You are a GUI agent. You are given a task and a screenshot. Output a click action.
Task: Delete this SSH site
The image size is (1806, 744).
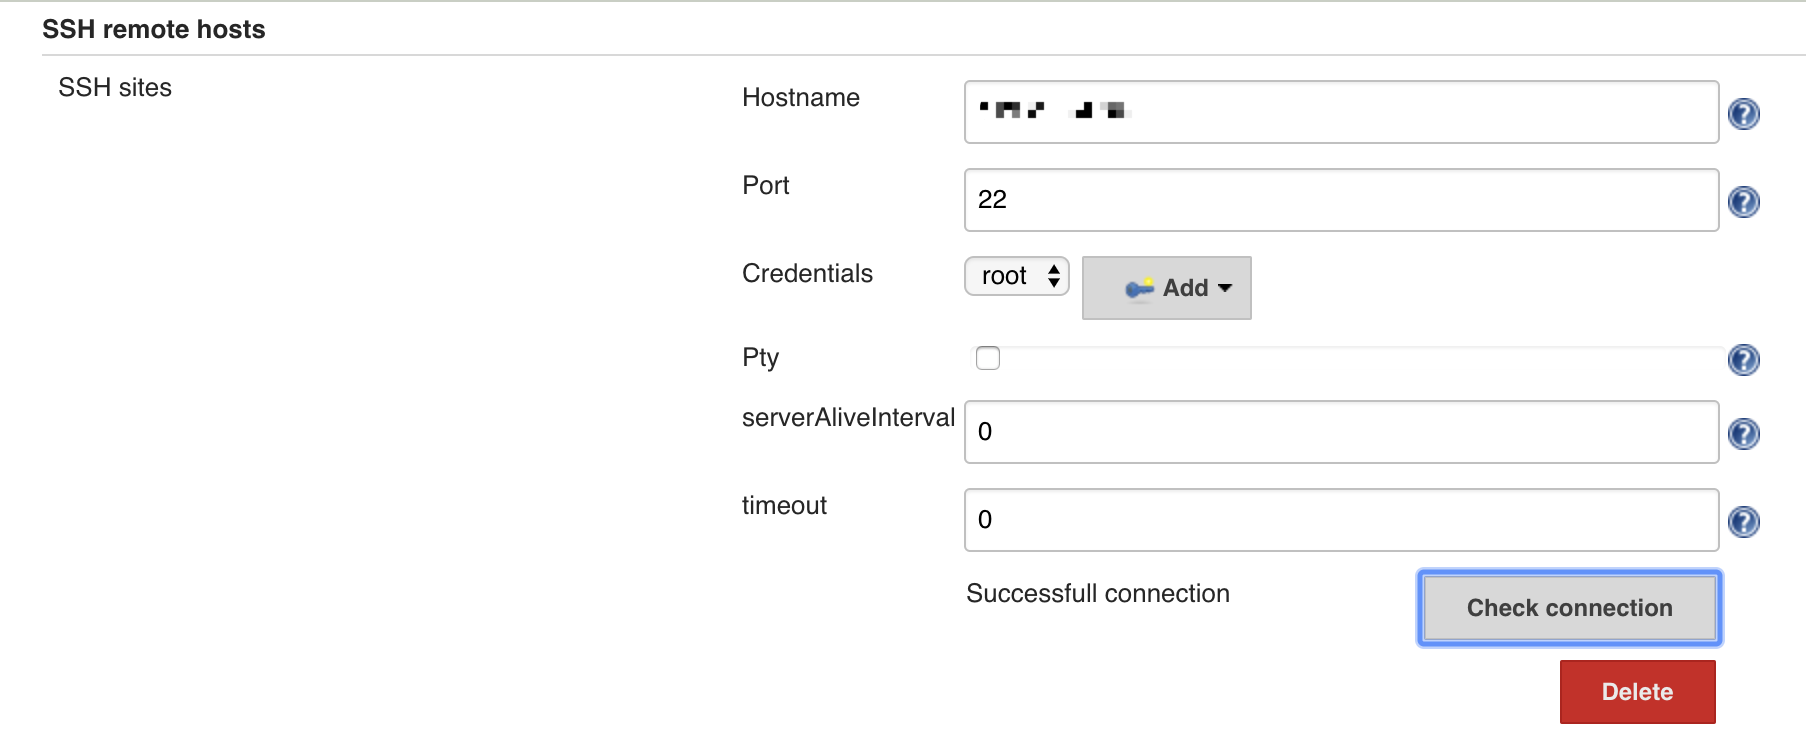click(1637, 692)
